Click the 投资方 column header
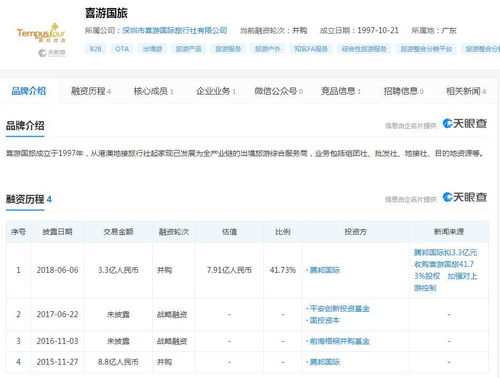Image resolution: width=500 pixels, height=378 pixels. [x=356, y=232]
